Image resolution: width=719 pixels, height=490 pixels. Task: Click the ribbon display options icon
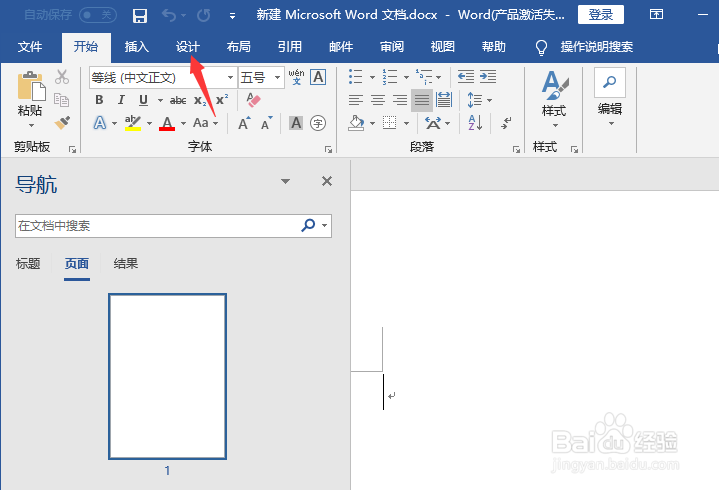657,15
